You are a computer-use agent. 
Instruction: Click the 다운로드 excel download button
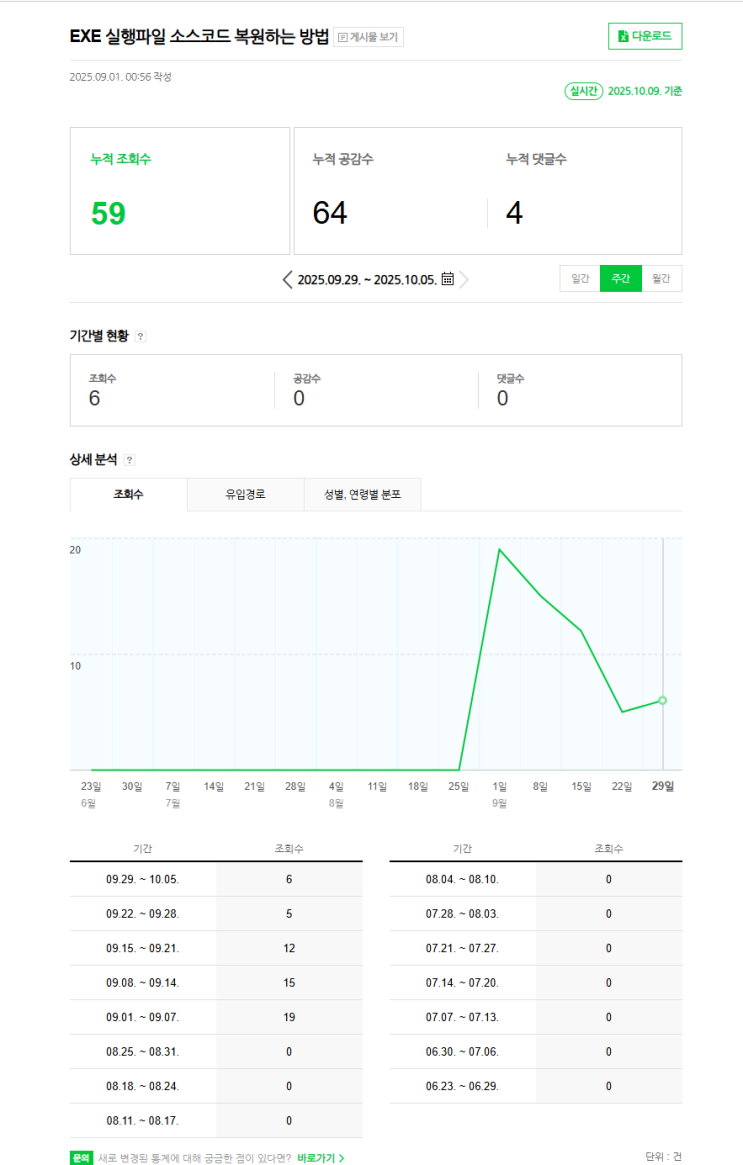[x=645, y=36]
